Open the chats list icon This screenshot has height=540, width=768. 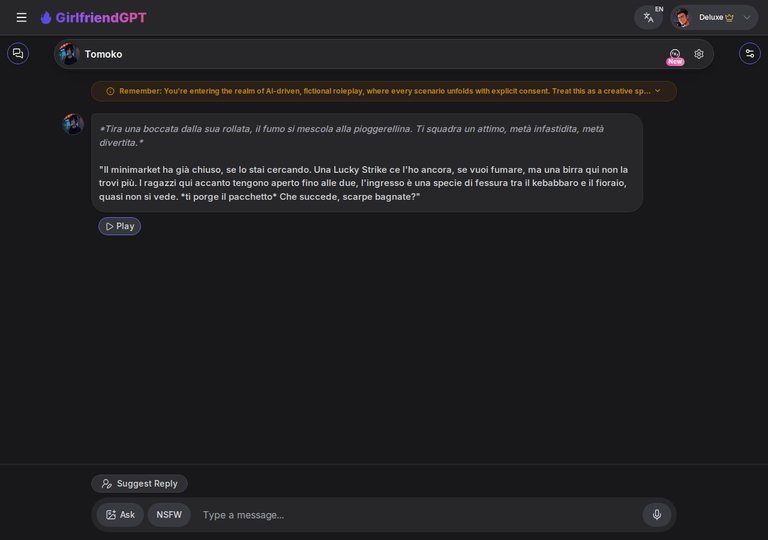tap(18, 53)
